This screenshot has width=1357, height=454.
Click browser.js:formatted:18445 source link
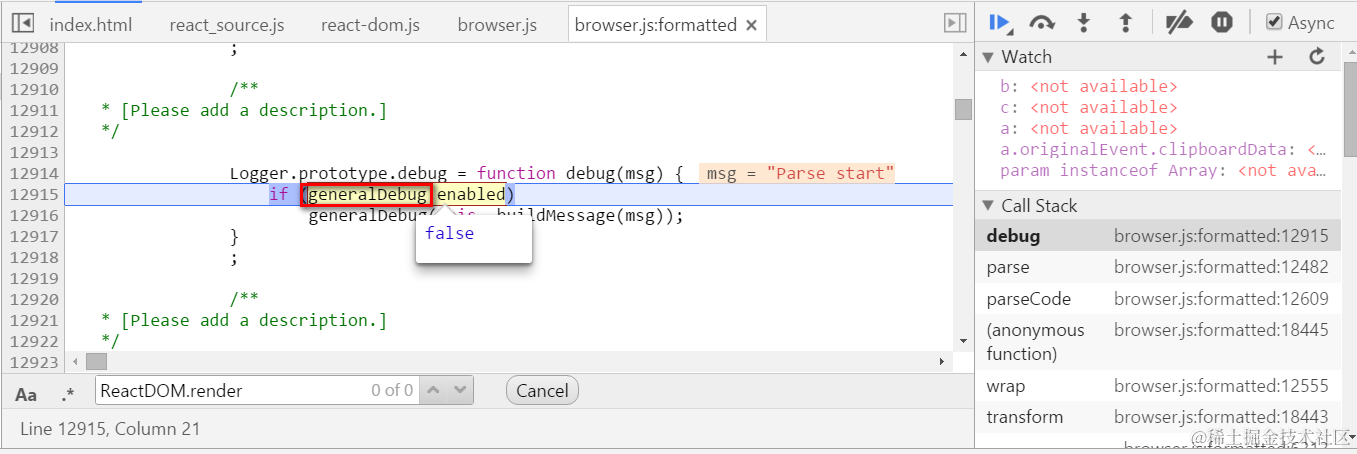pyautogui.click(x=1221, y=330)
